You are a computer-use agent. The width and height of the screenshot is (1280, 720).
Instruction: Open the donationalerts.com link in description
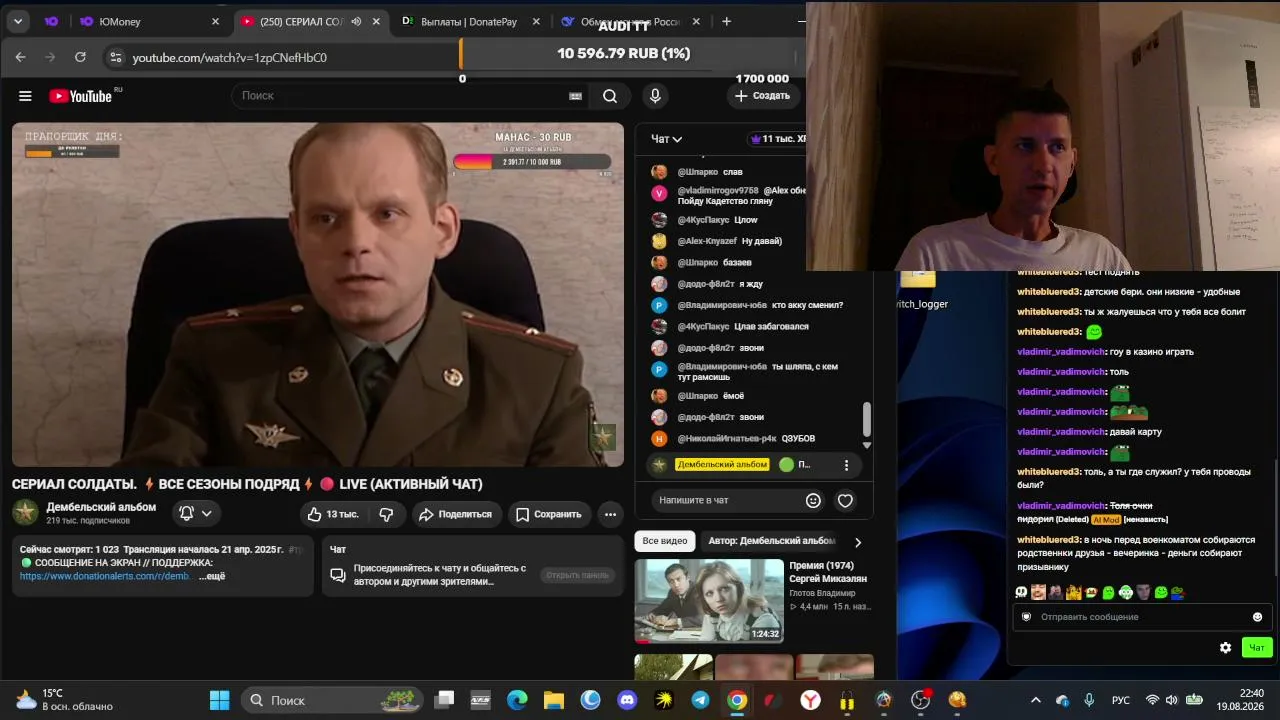point(105,576)
